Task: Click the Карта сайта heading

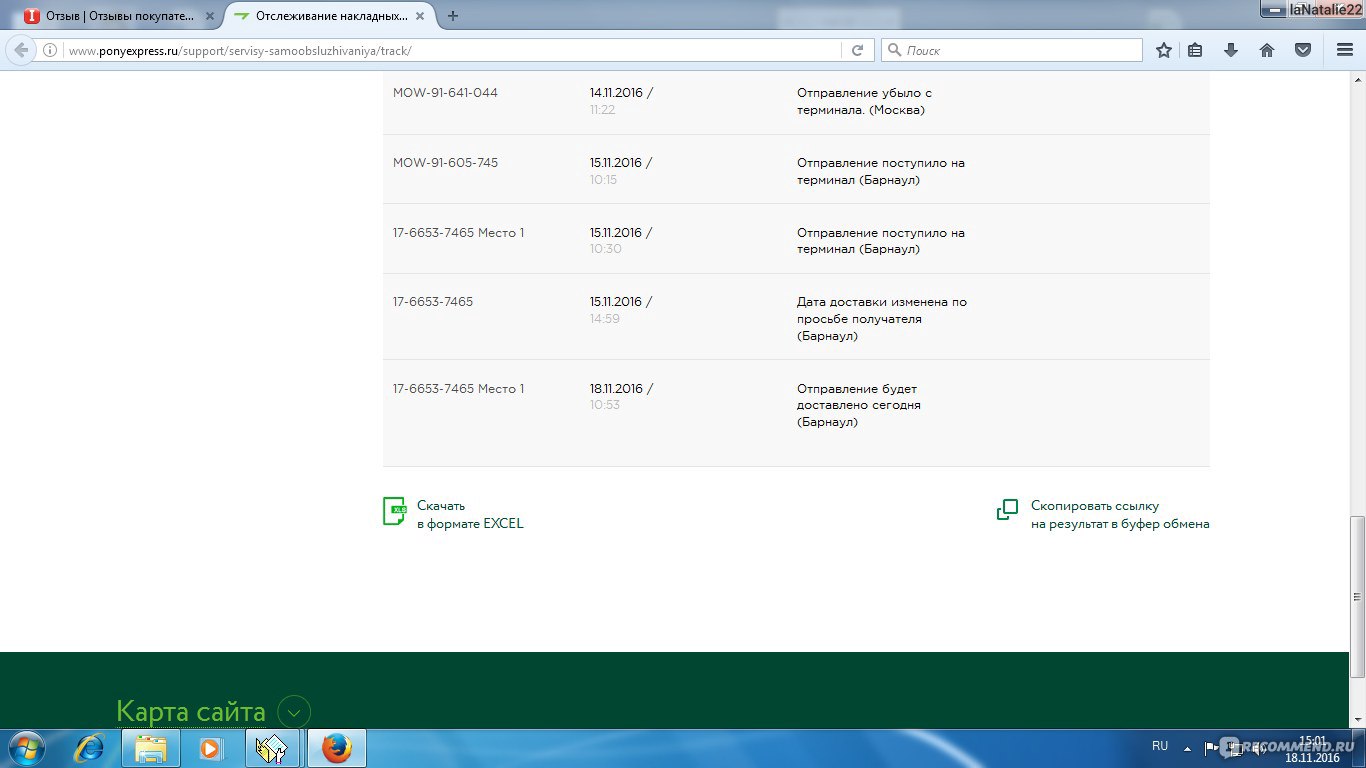Action: pos(191,712)
